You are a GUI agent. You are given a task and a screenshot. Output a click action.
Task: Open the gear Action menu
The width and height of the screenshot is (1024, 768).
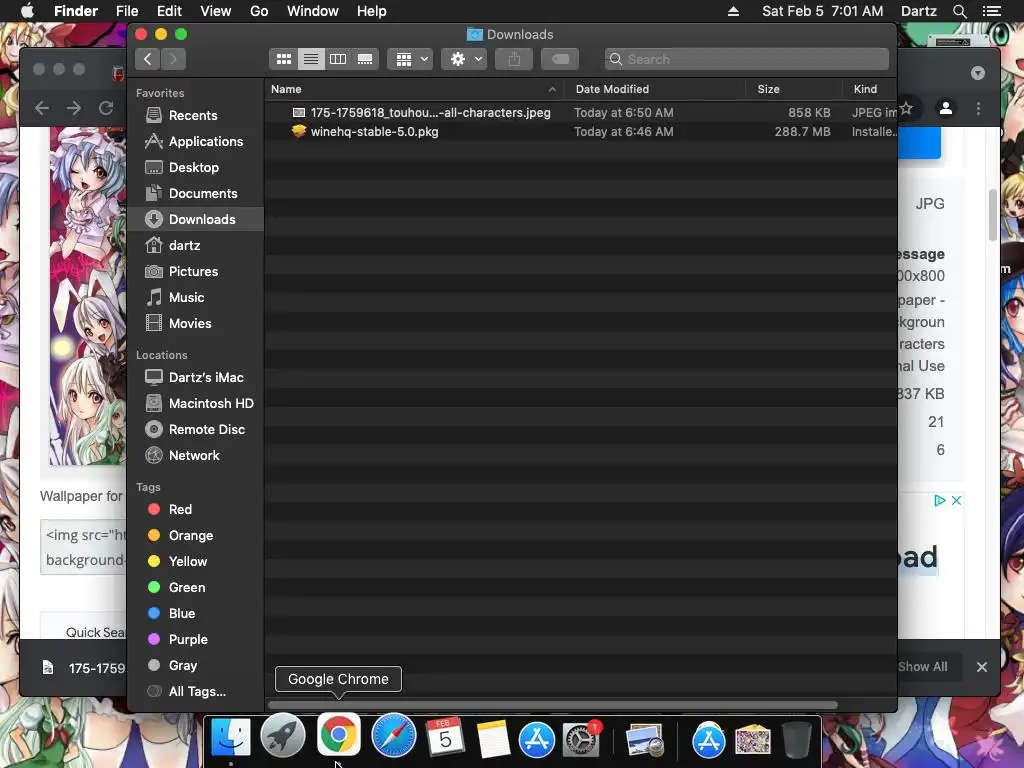click(x=464, y=59)
